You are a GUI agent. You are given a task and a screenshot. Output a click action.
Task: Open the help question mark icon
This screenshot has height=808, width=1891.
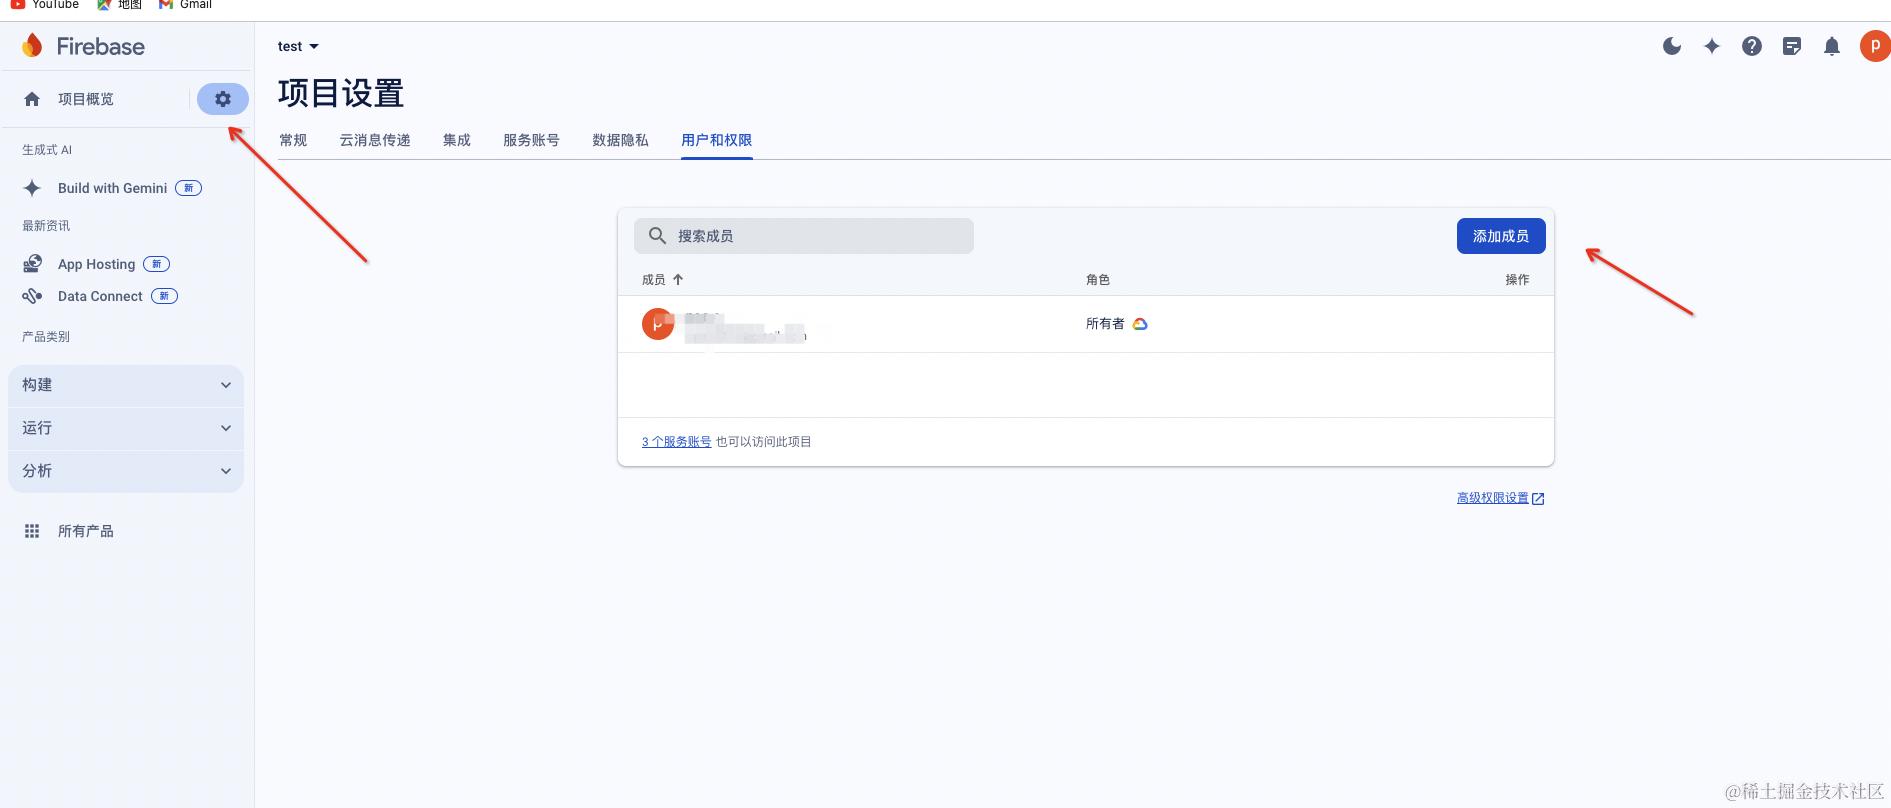point(1752,46)
